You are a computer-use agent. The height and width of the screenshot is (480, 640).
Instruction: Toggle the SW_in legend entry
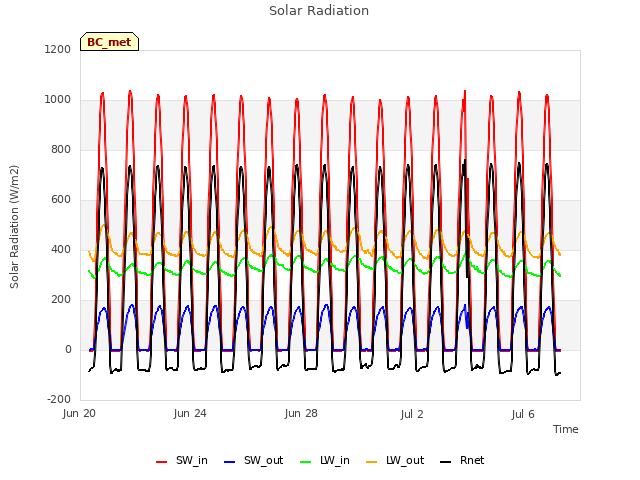tap(182, 461)
